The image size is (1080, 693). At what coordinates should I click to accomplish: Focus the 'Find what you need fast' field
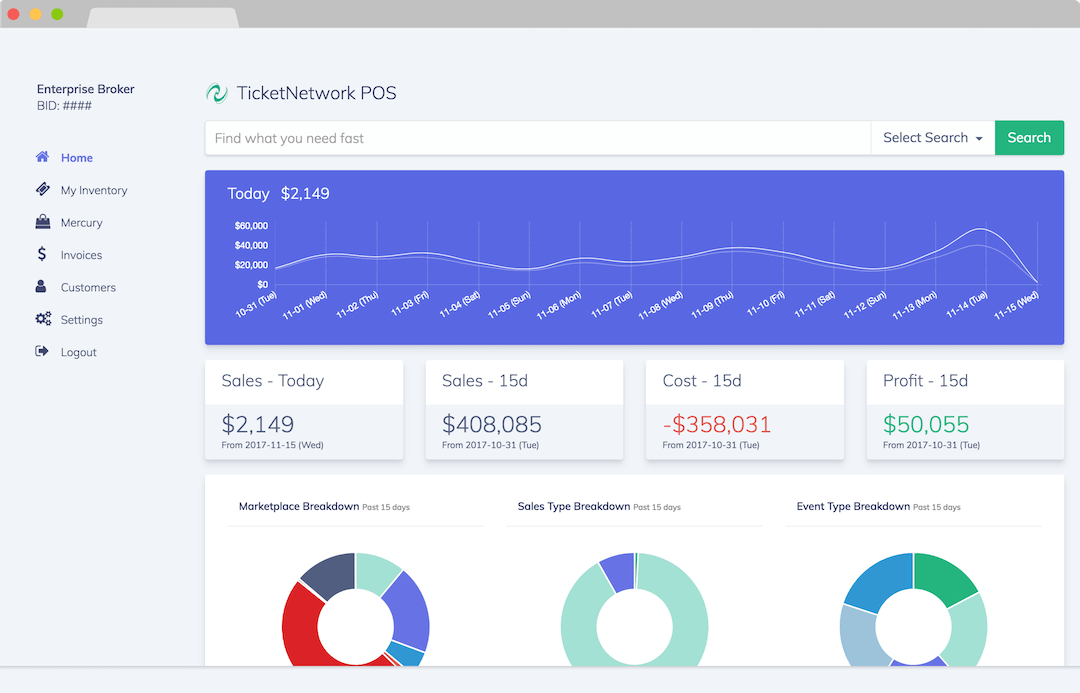[537, 138]
